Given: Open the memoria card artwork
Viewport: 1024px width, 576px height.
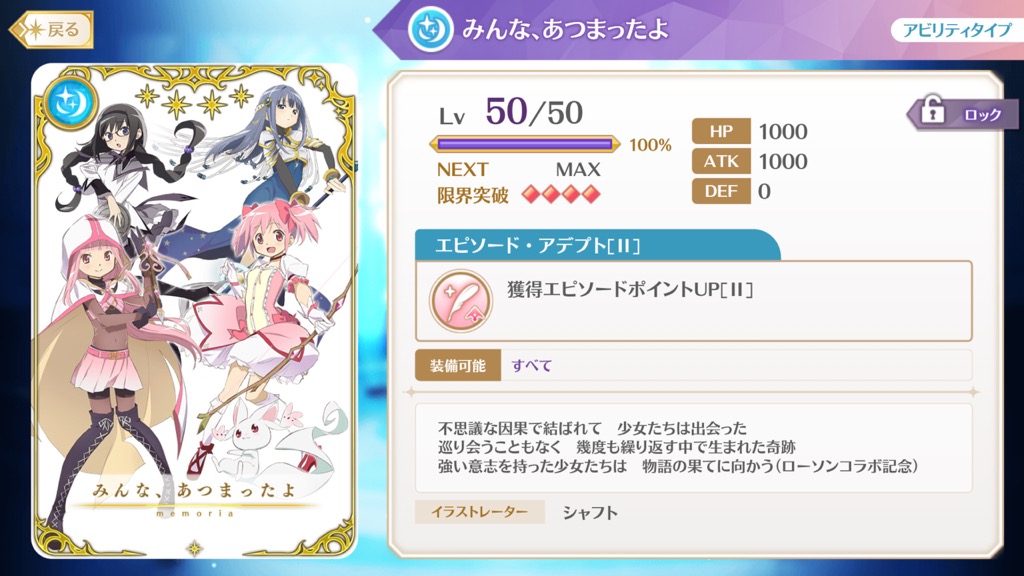Looking at the screenshot, I should [194, 311].
